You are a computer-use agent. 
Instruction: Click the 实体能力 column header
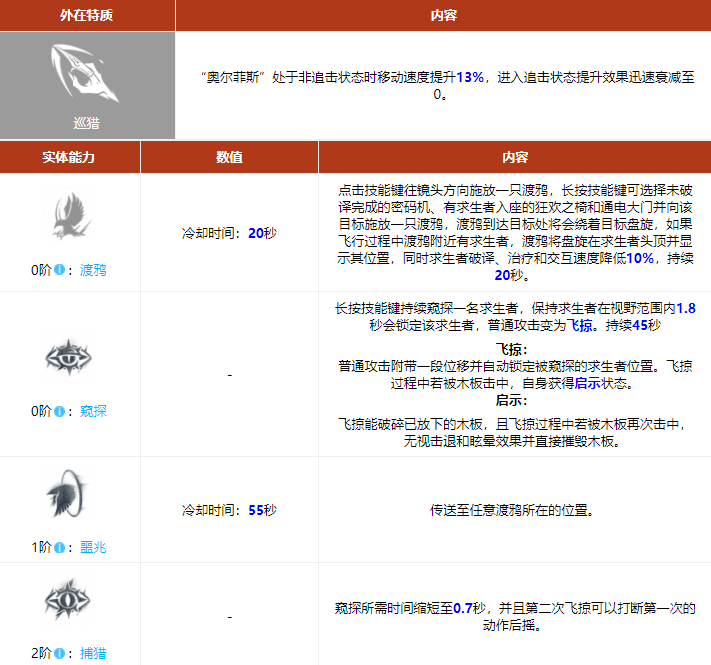pyautogui.click(x=69, y=157)
